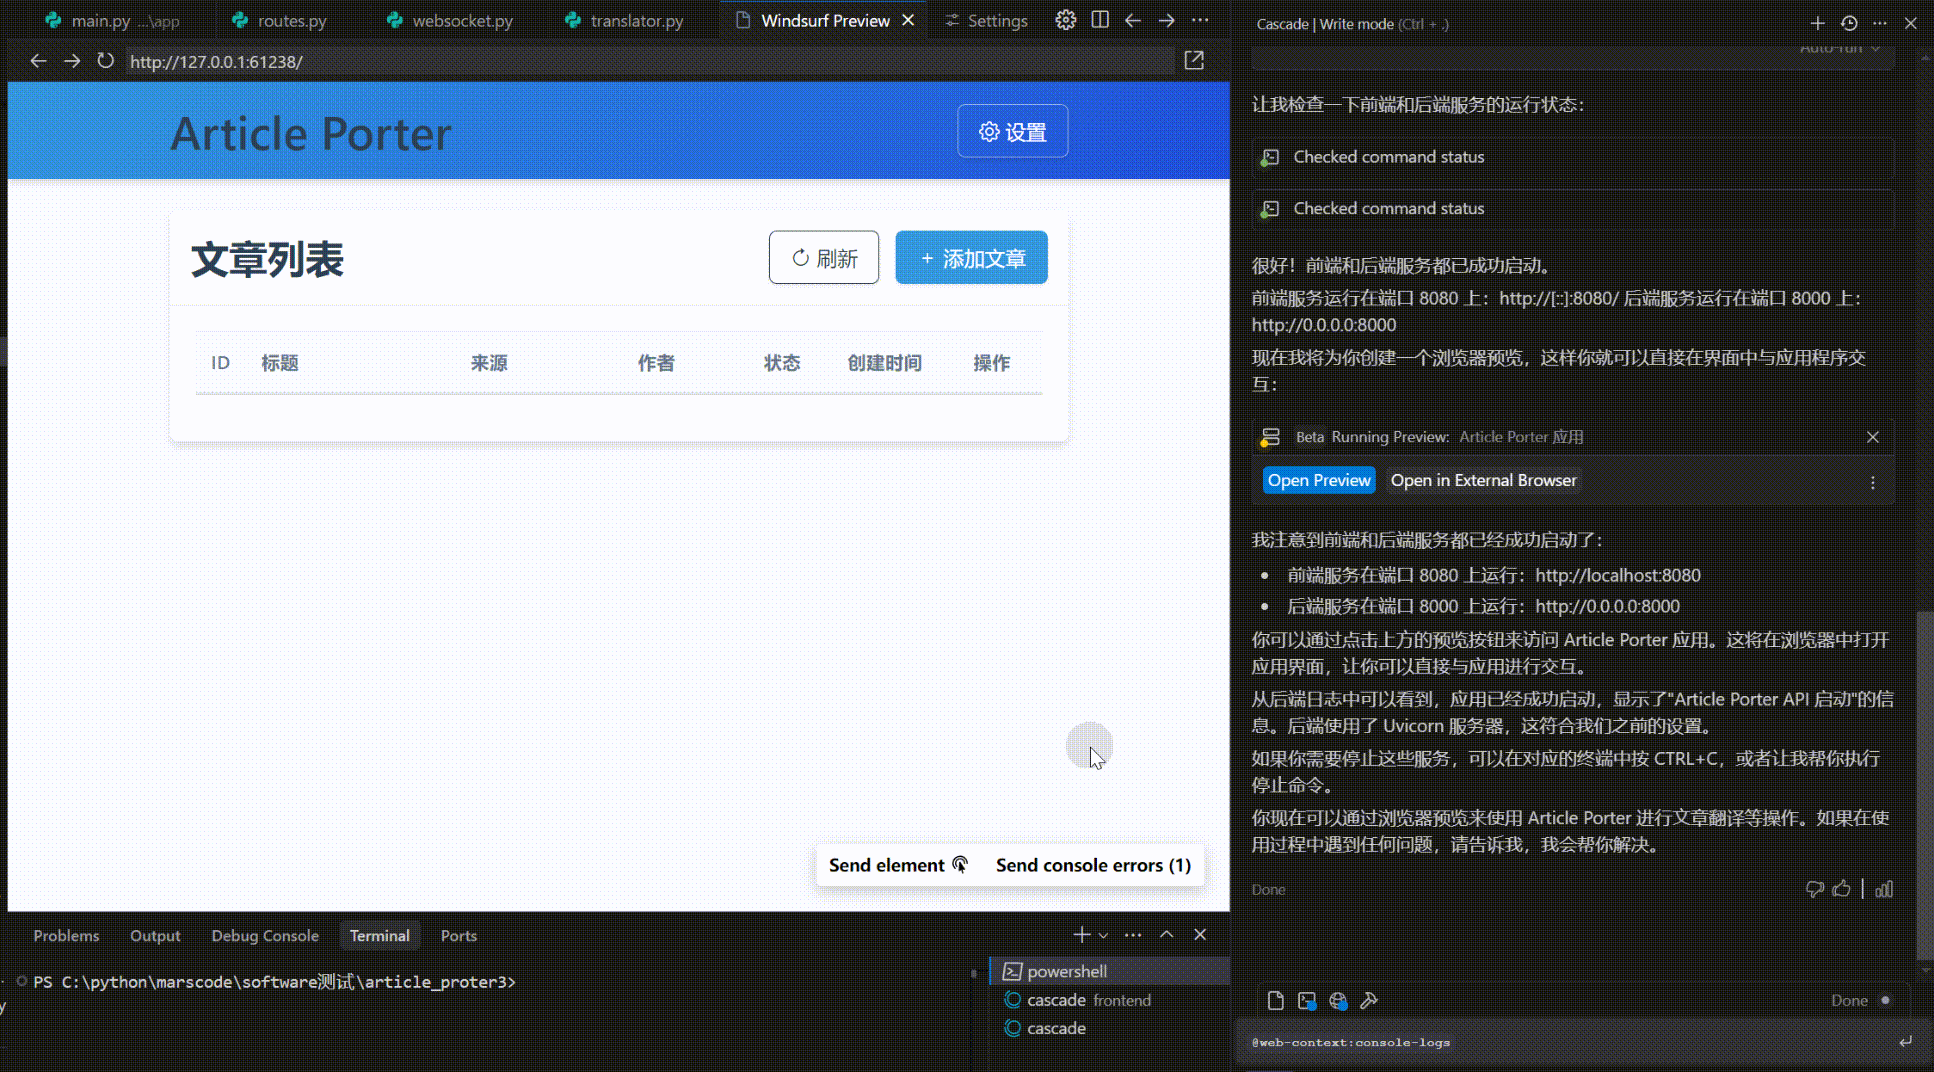
Task: Open tools via hammer icon in Cascade input
Action: 1369,1000
